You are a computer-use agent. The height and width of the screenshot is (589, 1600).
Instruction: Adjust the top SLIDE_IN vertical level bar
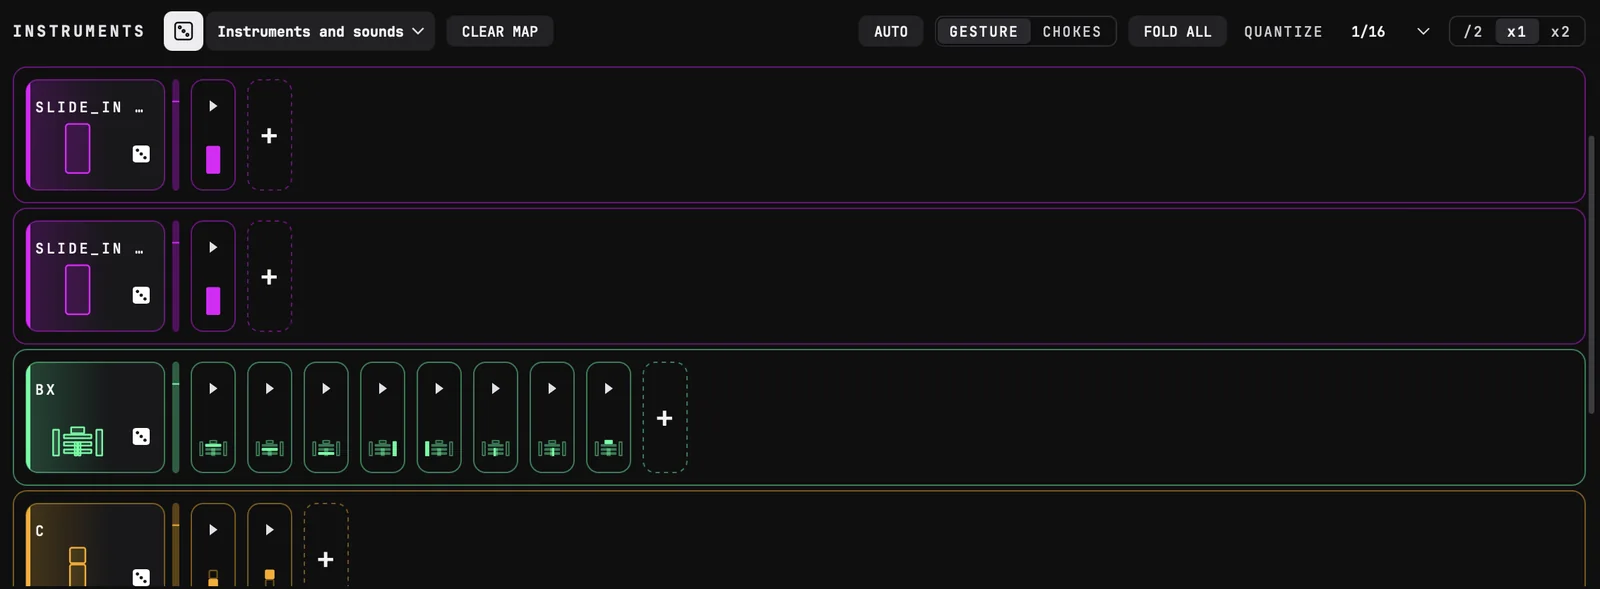176,135
